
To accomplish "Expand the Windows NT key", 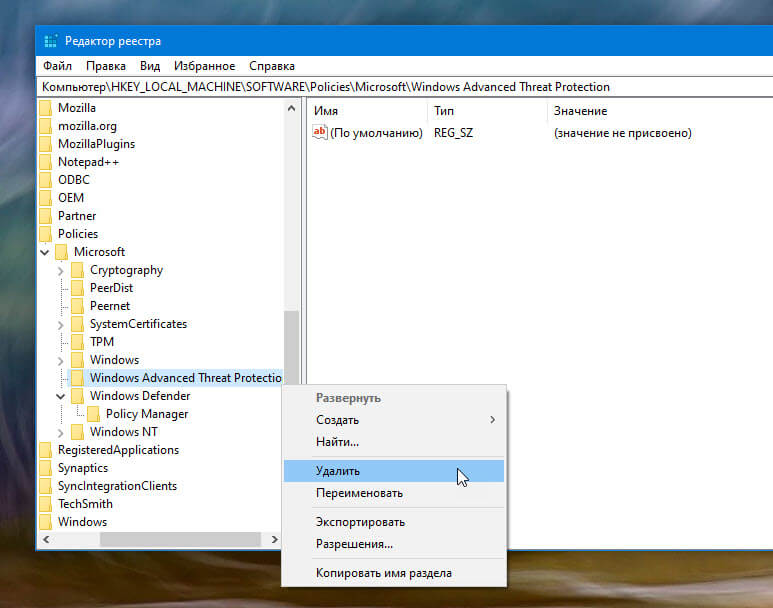I will (61, 433).
